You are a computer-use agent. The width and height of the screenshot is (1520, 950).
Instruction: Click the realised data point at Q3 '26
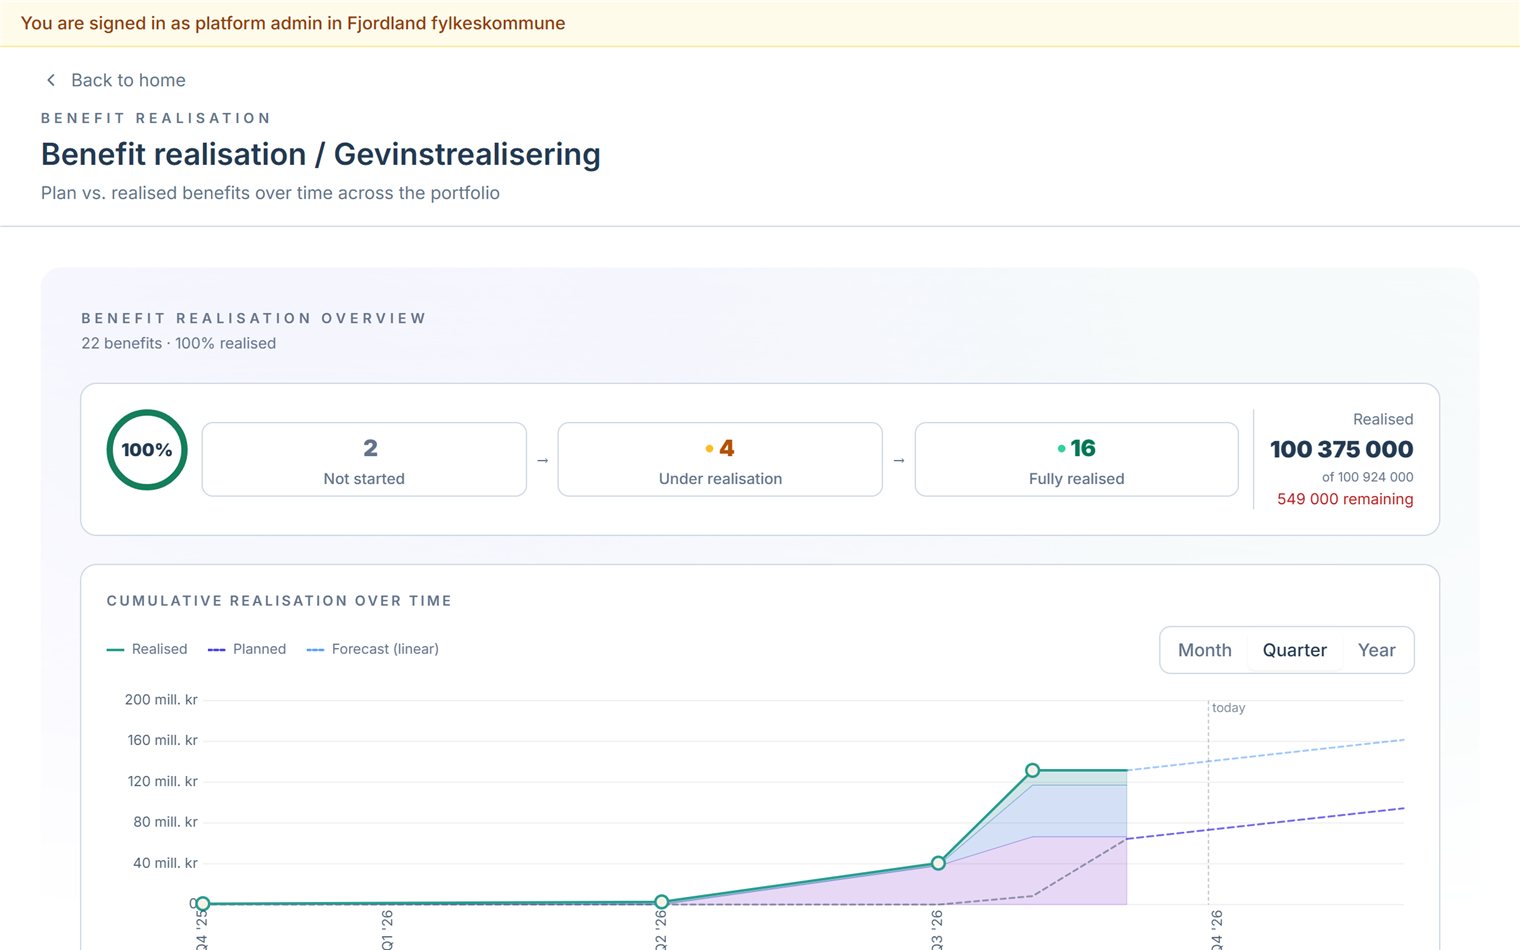pyautogui.click(x=938, y=863)
